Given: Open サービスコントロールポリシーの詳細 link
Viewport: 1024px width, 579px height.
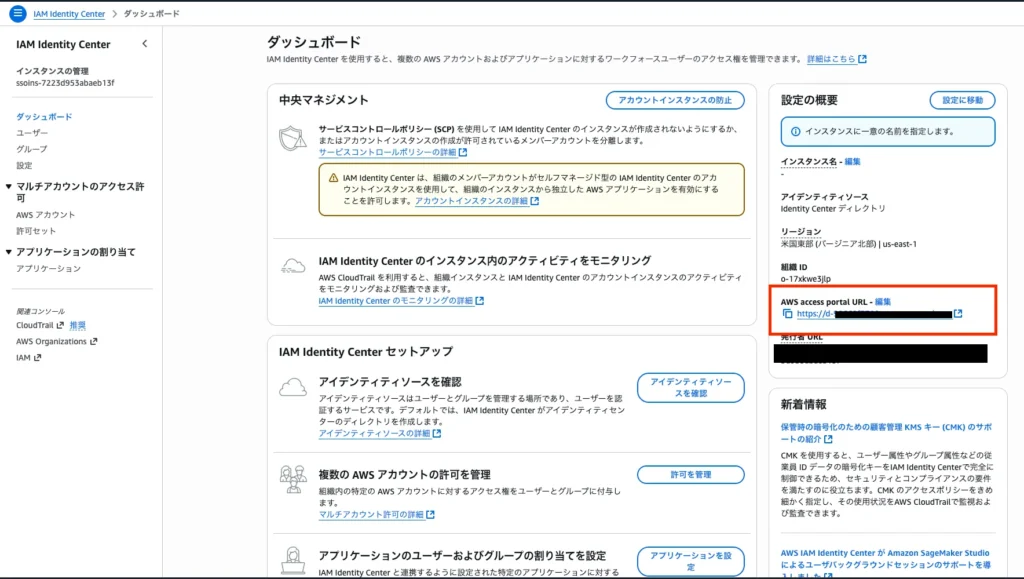Looking at the screenshot, I should pyautogui.click(x=387, y=152).
